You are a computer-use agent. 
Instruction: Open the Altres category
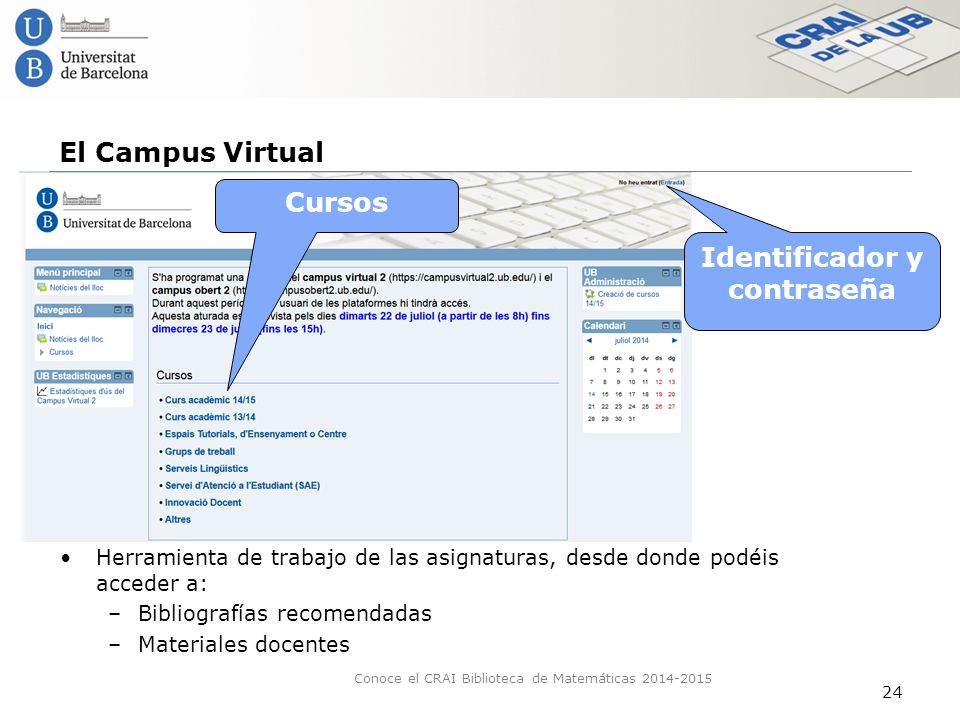pyautogui.click(x=178, y=519)
